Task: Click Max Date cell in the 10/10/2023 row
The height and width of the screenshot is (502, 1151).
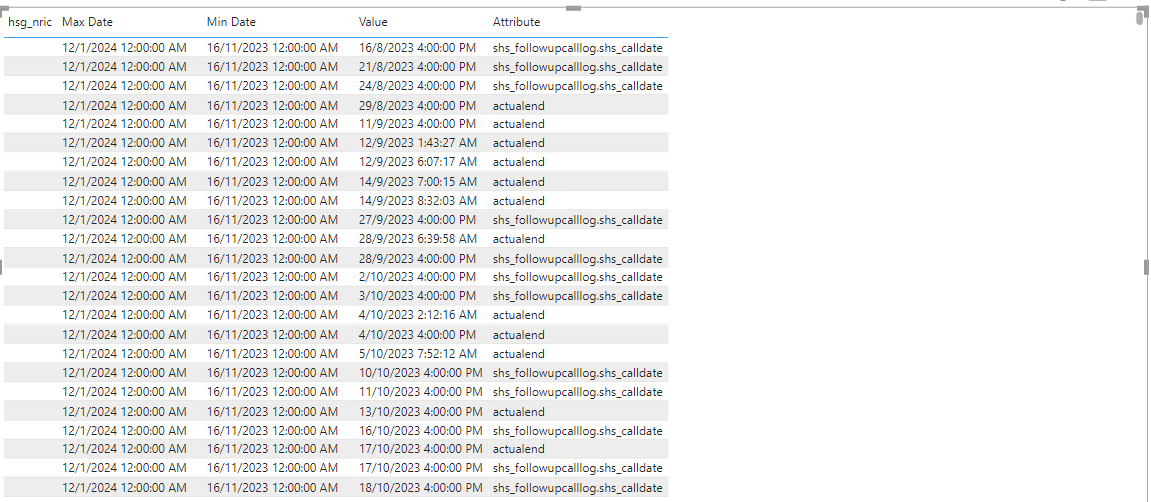Action: click(x=124, y=374)
